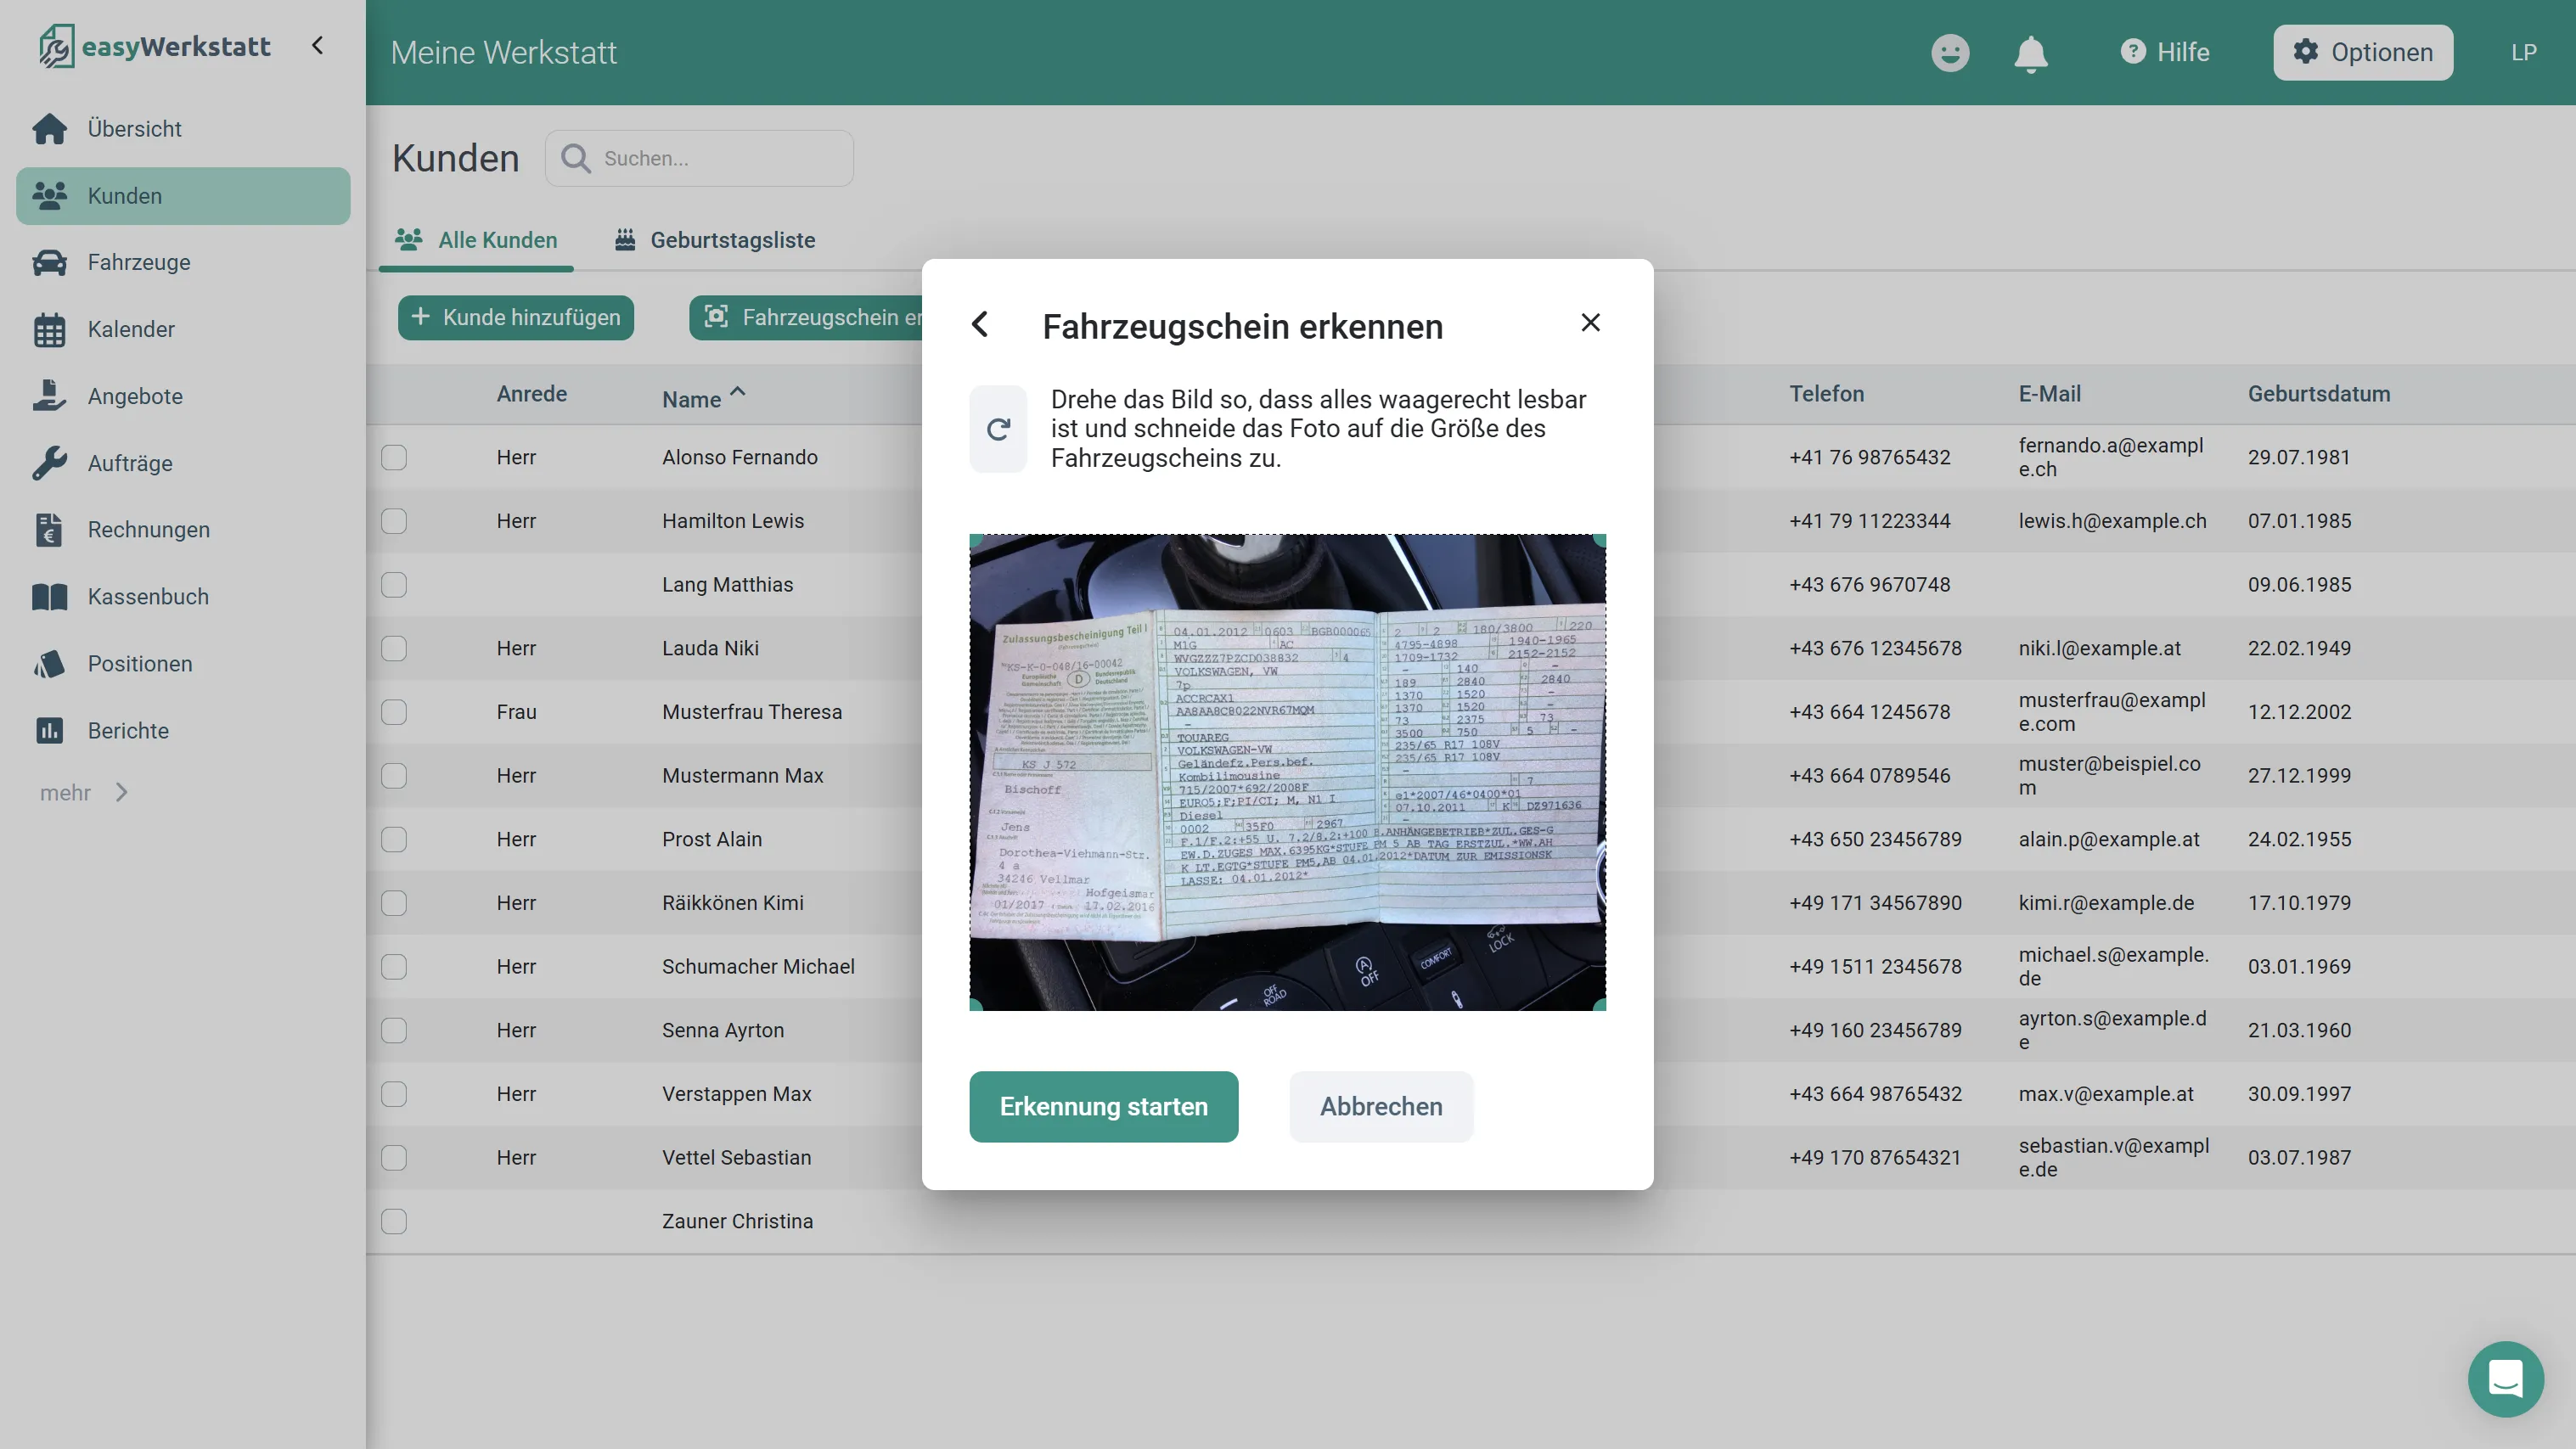2576x1449 pixels.
Task: Click the Positionen icon
Action: [x=49, y=664]
